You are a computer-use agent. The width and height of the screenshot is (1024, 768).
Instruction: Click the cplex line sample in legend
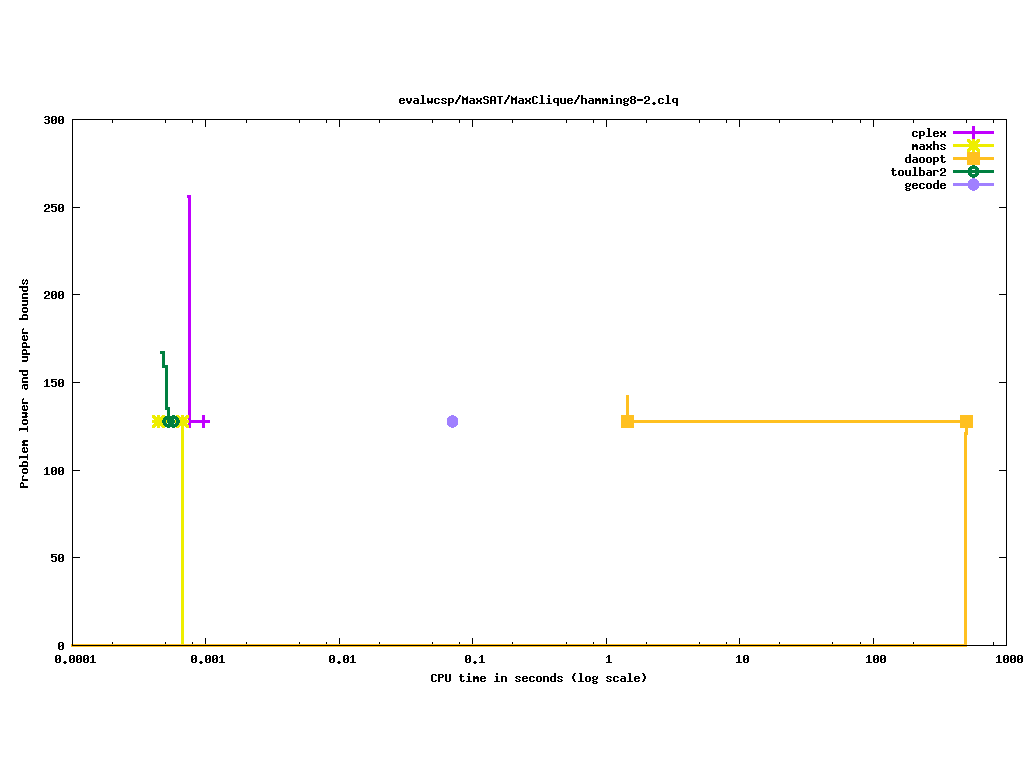(973, 133)
